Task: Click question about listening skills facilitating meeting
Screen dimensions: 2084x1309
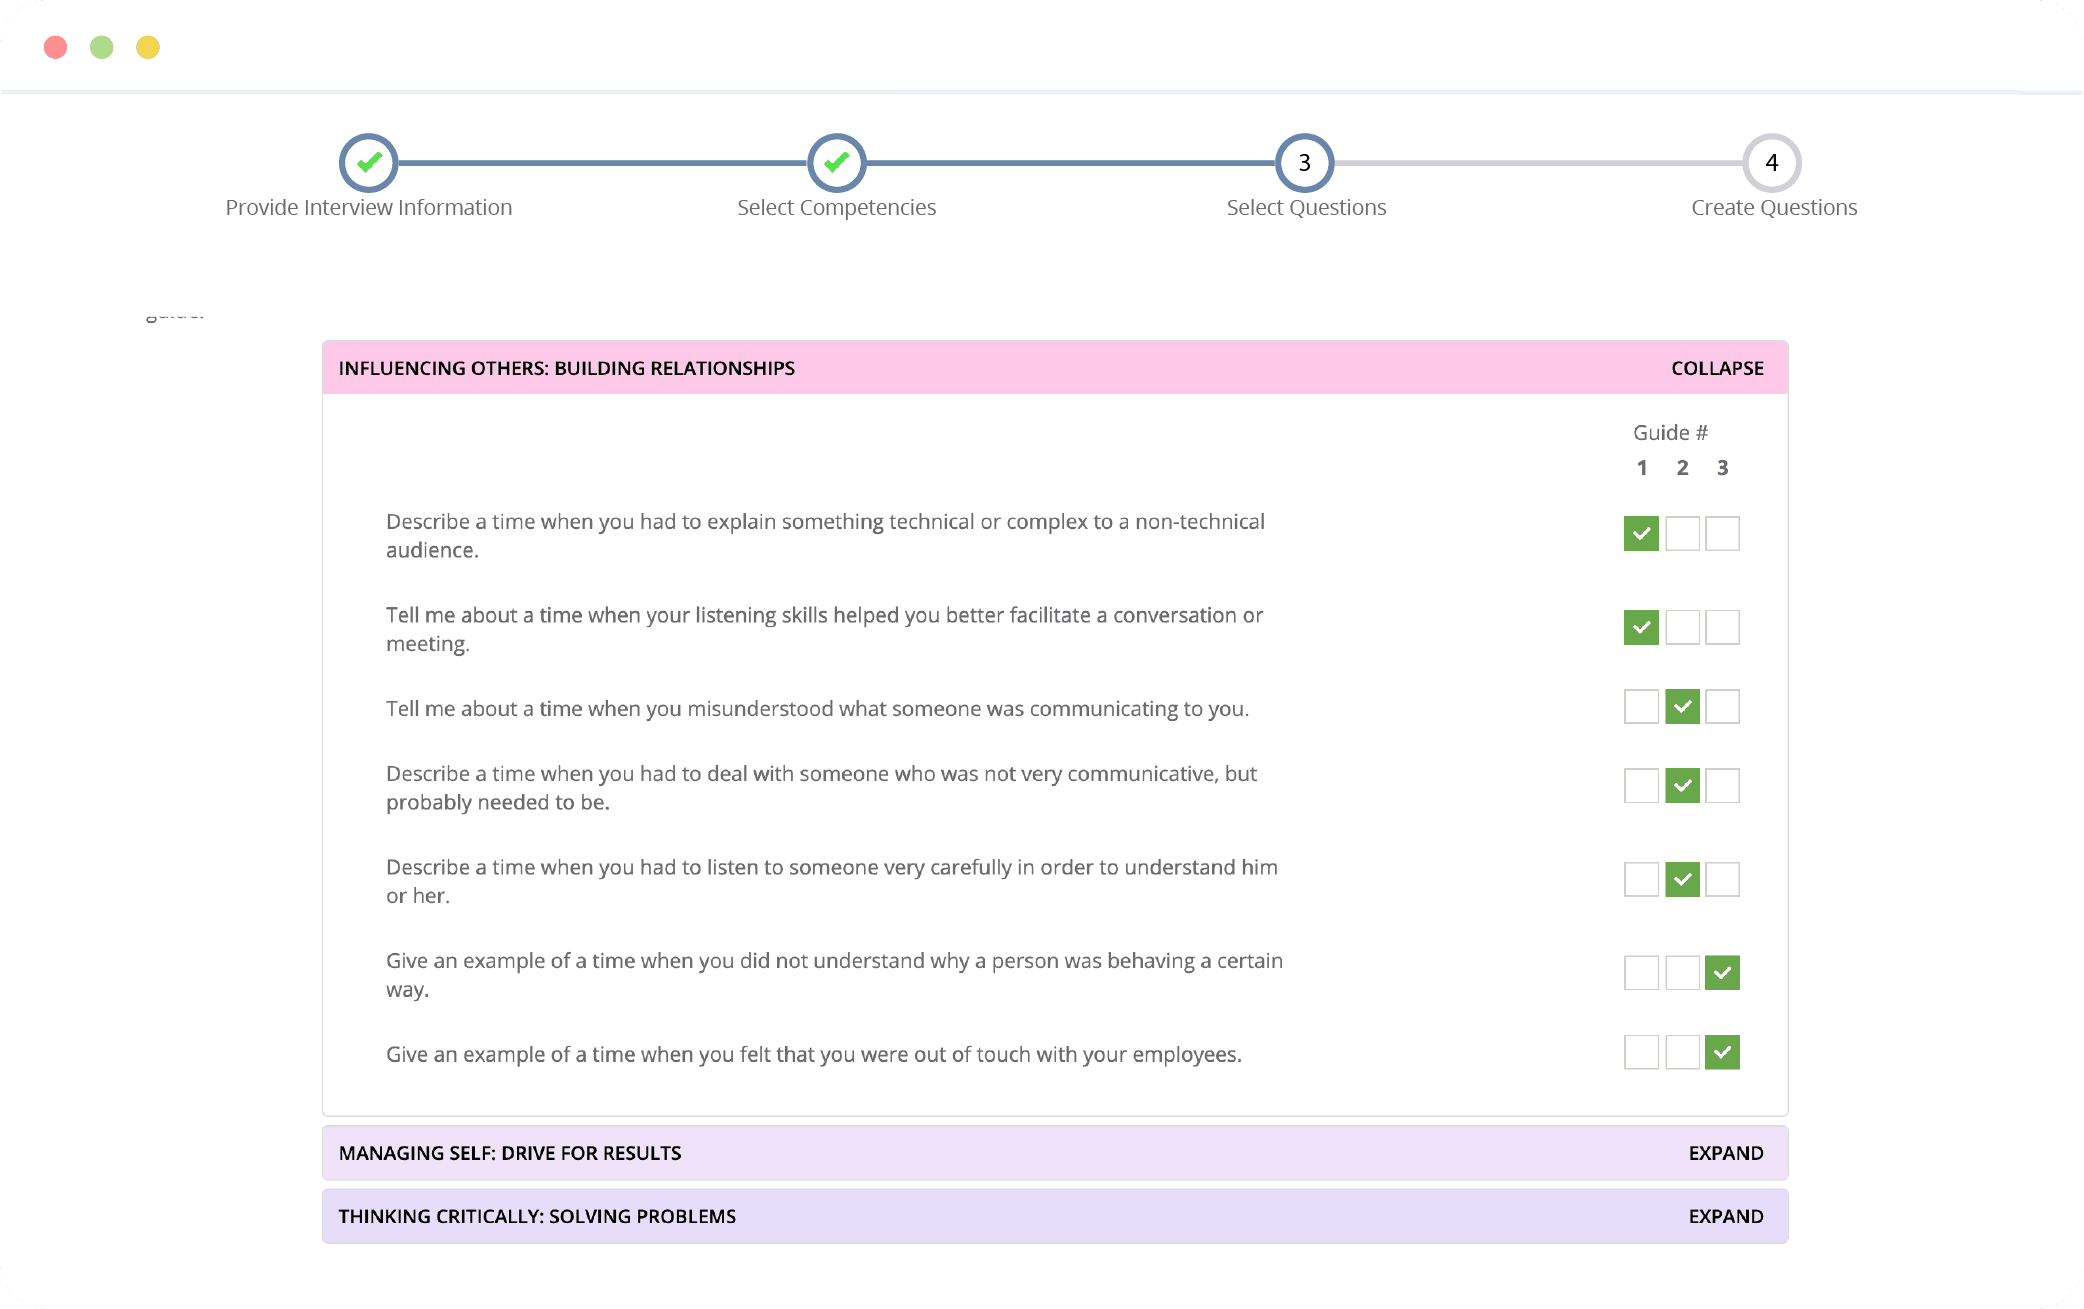Action: (x=825, y=629)
